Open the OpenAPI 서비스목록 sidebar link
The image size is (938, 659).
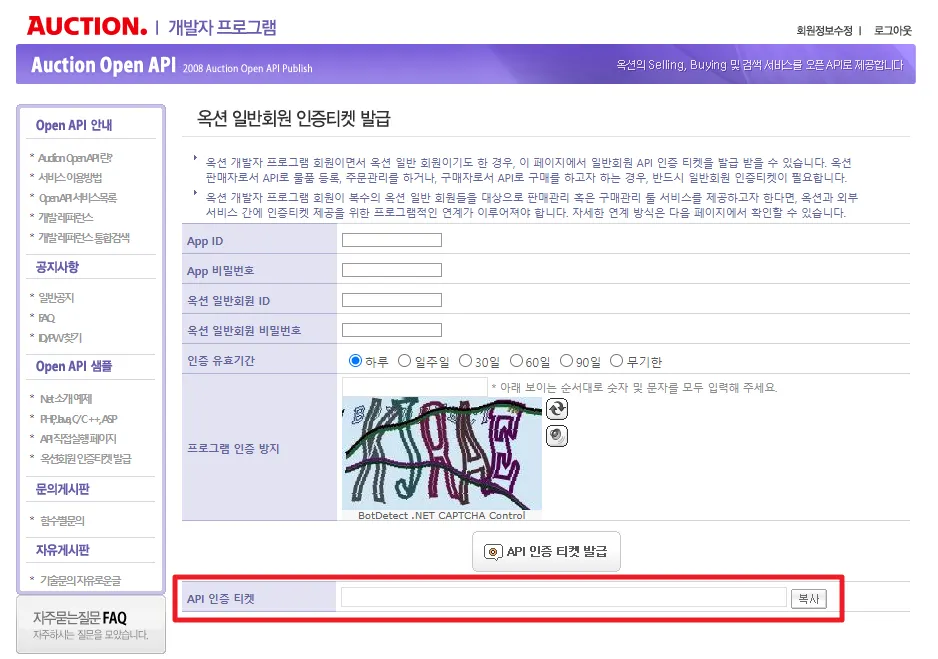[x=78, y=198]
